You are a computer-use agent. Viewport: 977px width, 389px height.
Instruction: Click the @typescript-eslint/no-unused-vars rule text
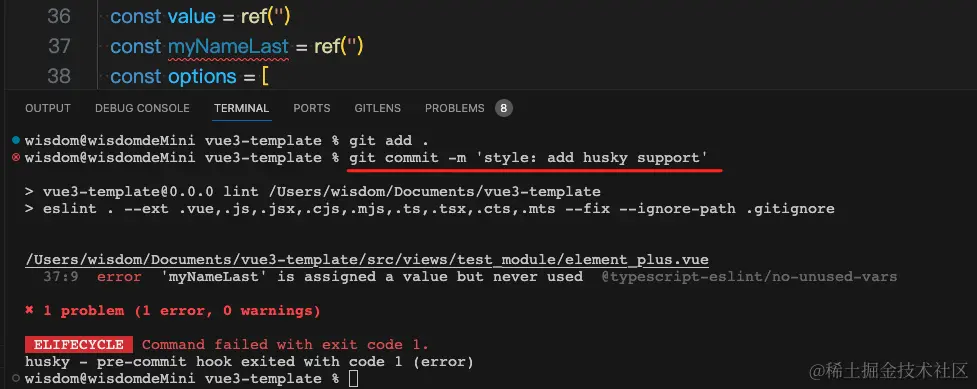tap(749, 276)
